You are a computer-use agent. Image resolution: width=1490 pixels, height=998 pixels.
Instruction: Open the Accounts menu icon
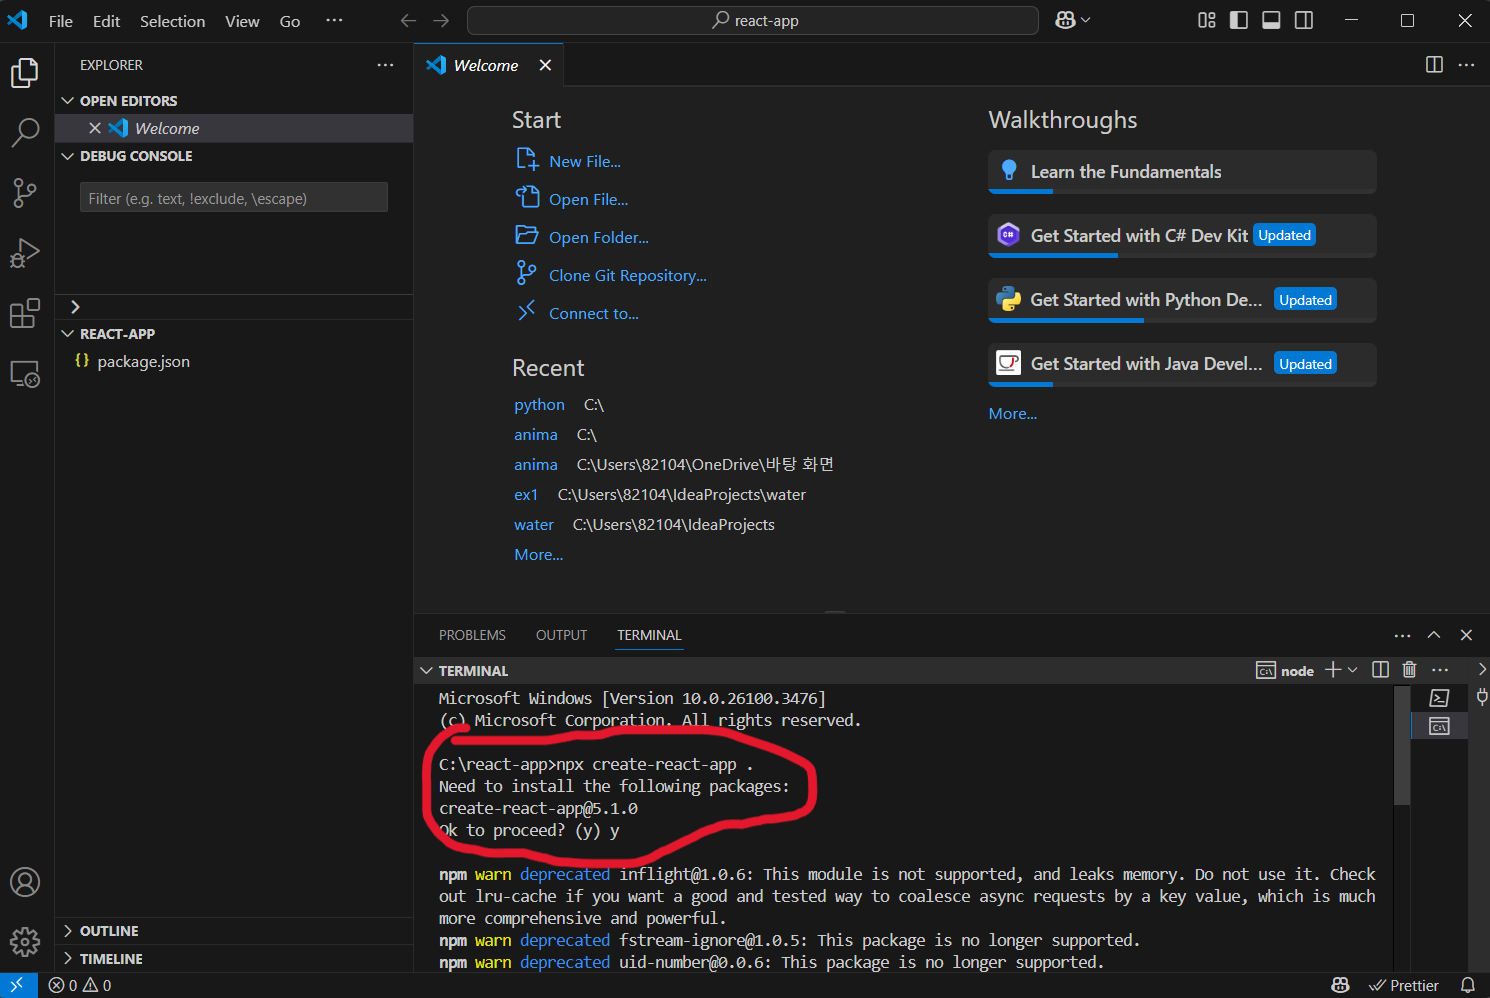tap(25, 882)
